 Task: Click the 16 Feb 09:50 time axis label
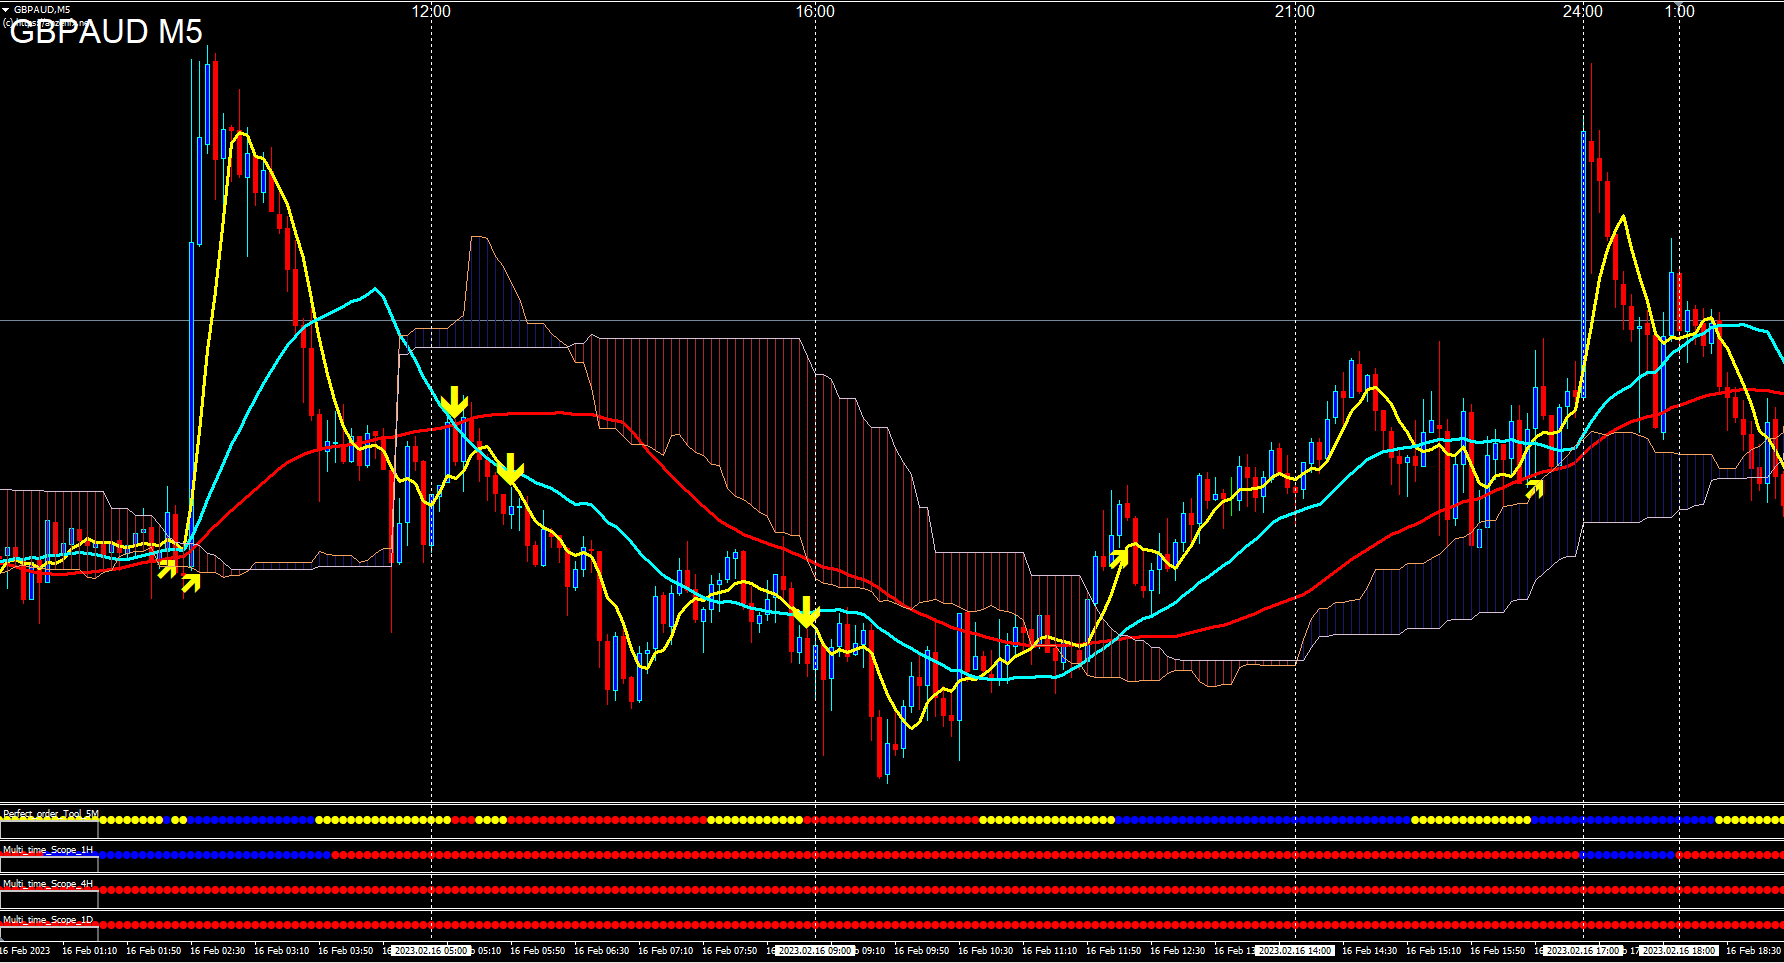click(x=921, y=951)
